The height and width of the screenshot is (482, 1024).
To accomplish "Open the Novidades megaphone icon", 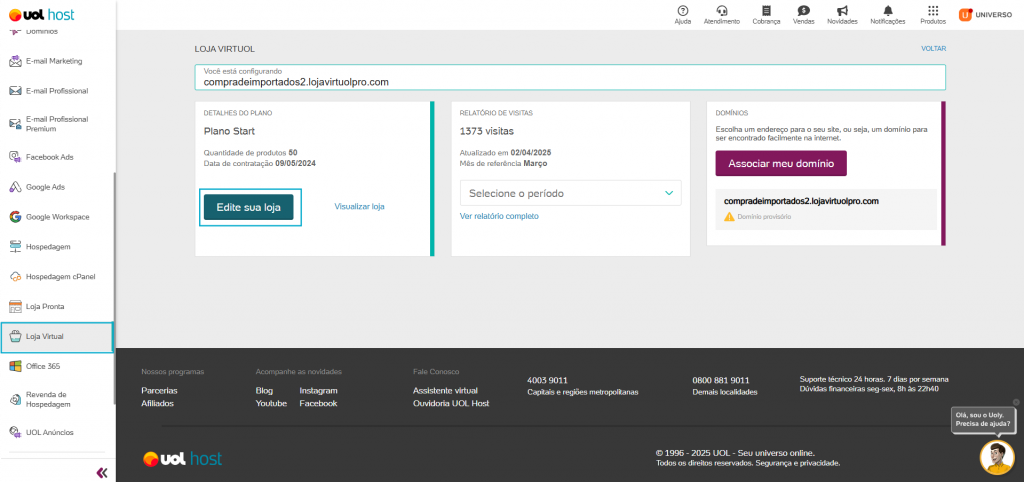I will 842,10.
